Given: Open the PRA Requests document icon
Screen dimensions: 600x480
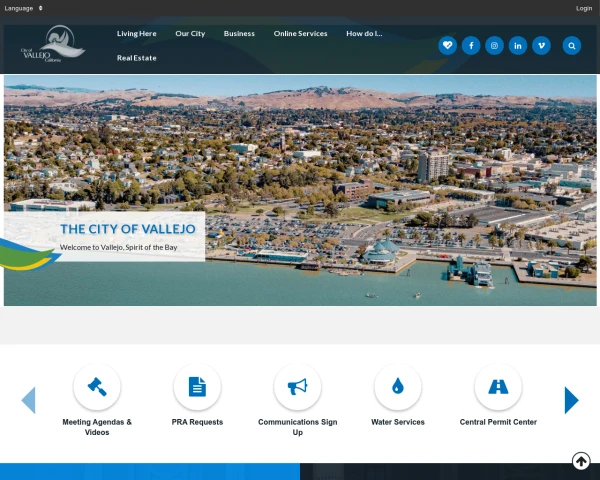Looking at the screenshot, I should click(x=197, y=387).
